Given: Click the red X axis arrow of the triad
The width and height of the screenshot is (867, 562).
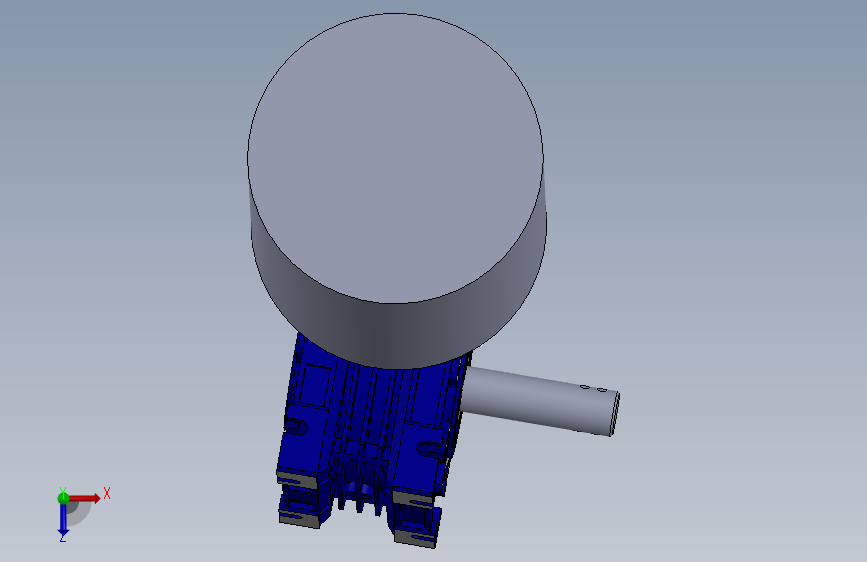Looking at the screenshot, I should coord(84,498).
